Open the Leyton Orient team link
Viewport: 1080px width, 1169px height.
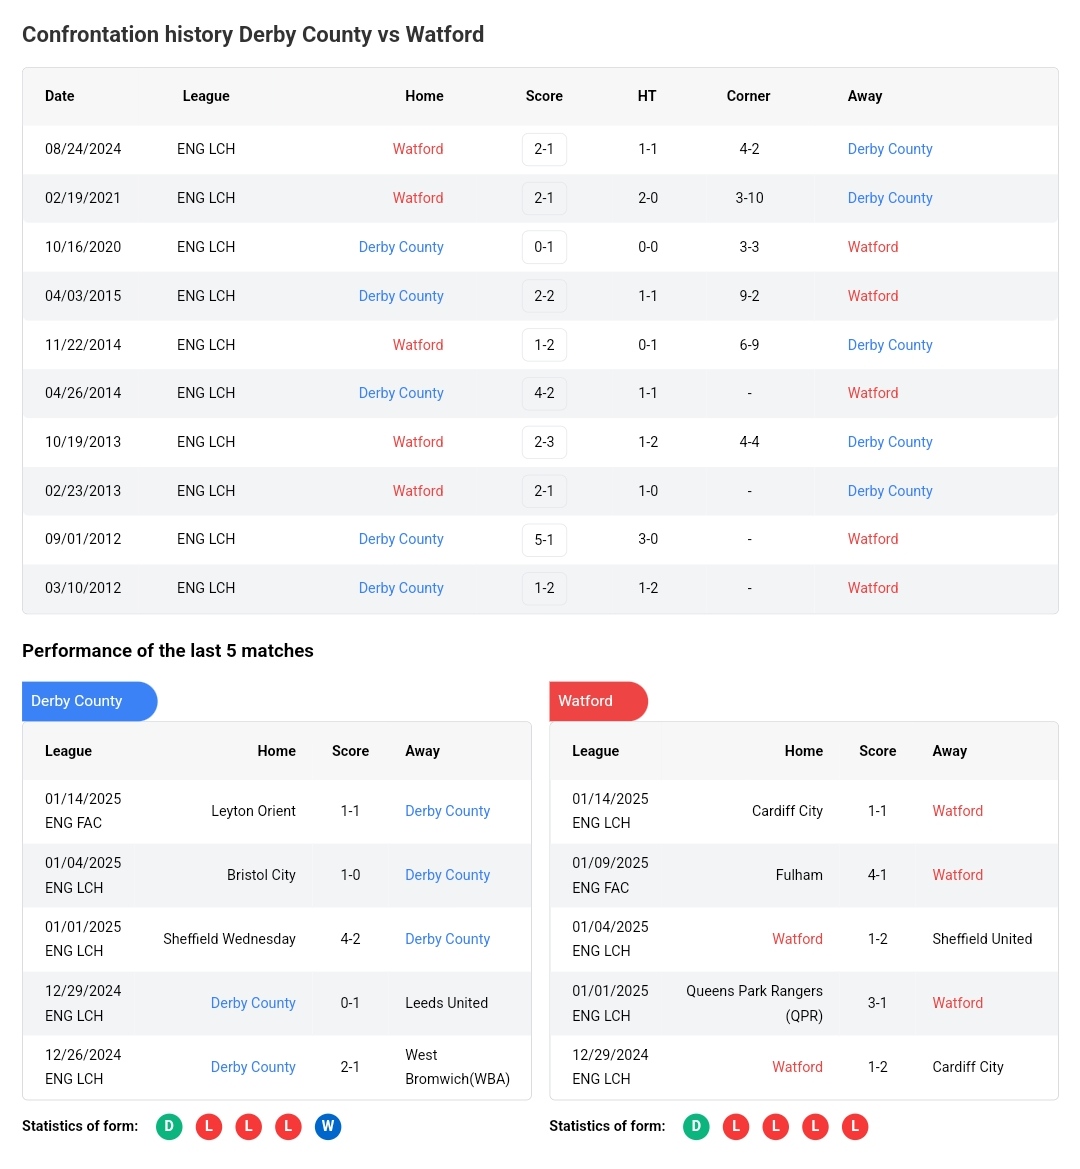[253, 811]
